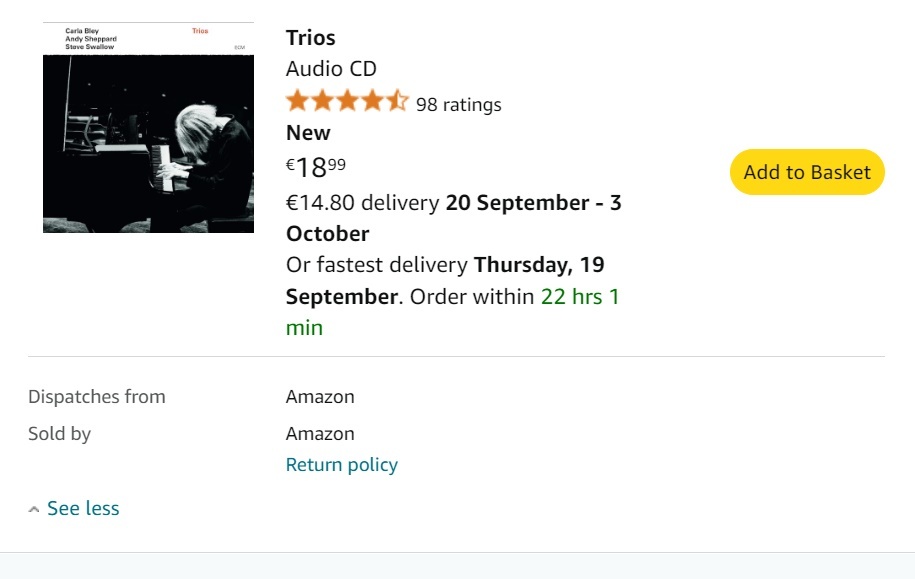Screen dimensions: 915x579
Task: Click the artist names on the album cover
Action: pyautogui.click(x=88, y=39)
